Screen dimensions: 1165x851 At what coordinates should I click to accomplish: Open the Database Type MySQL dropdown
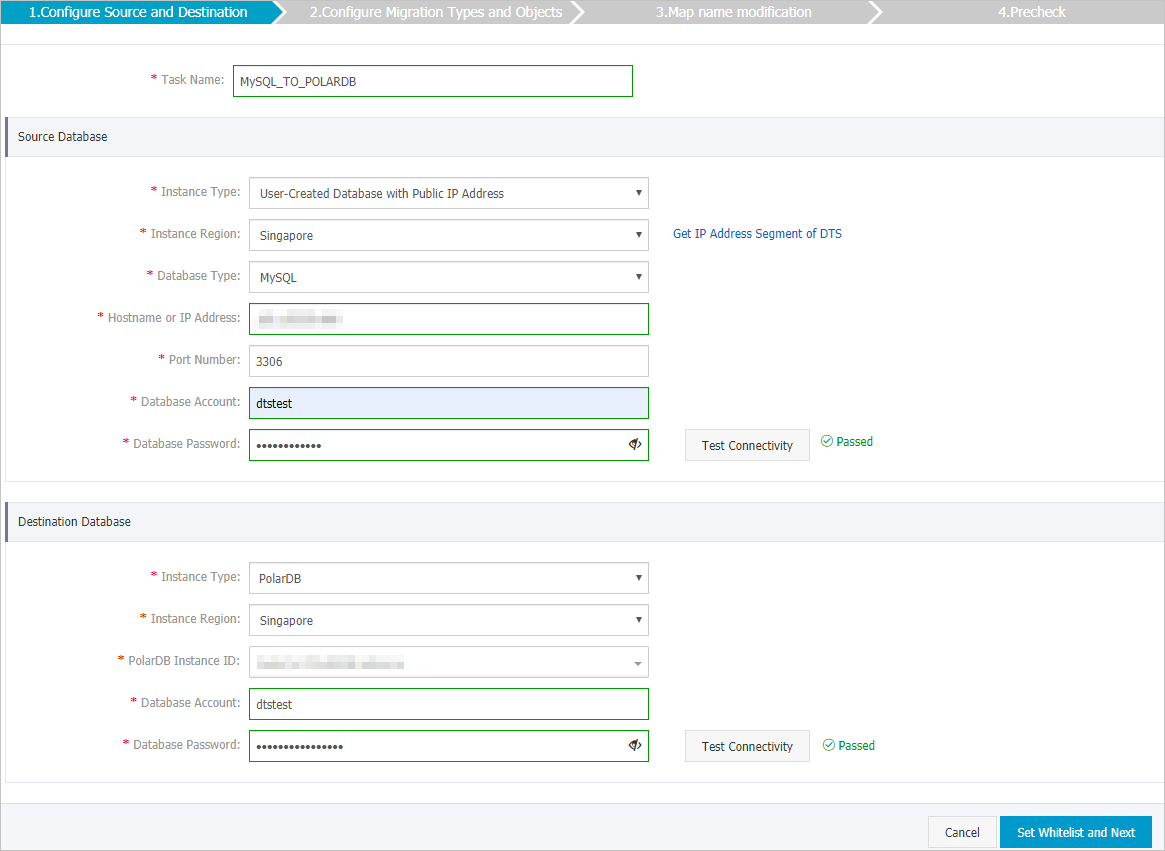point(449,277)
